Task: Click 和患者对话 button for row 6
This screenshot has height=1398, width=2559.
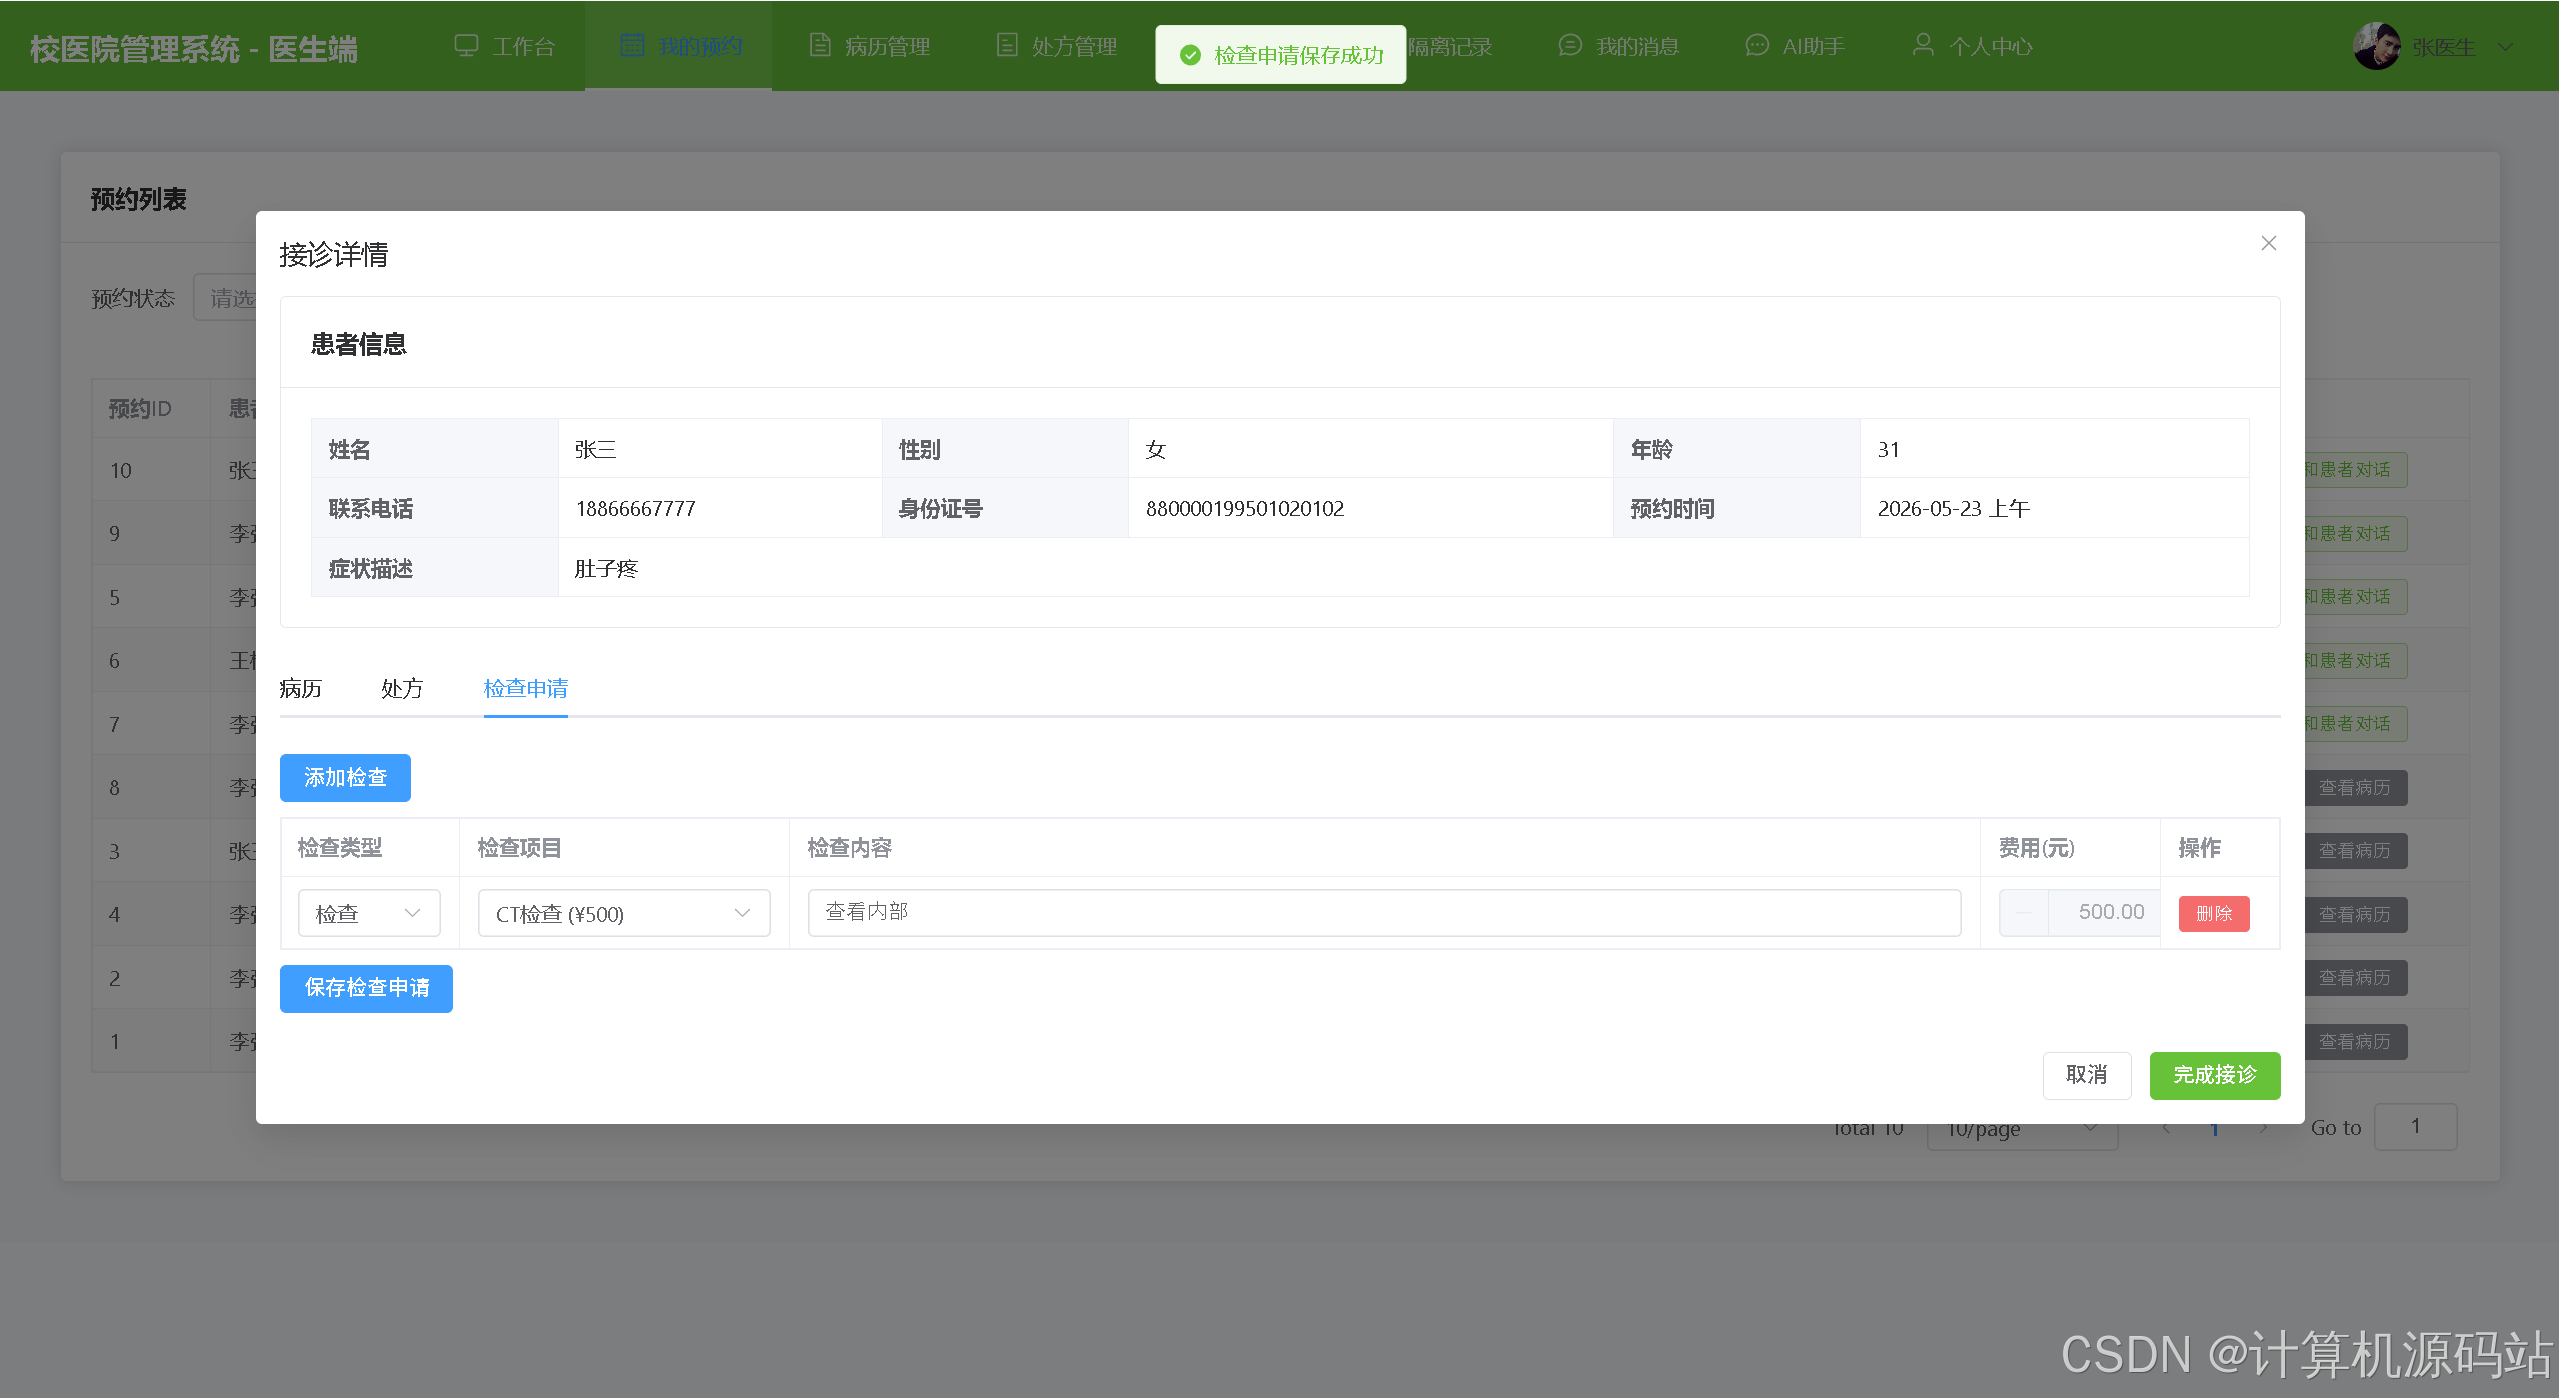Action: 2355,661
